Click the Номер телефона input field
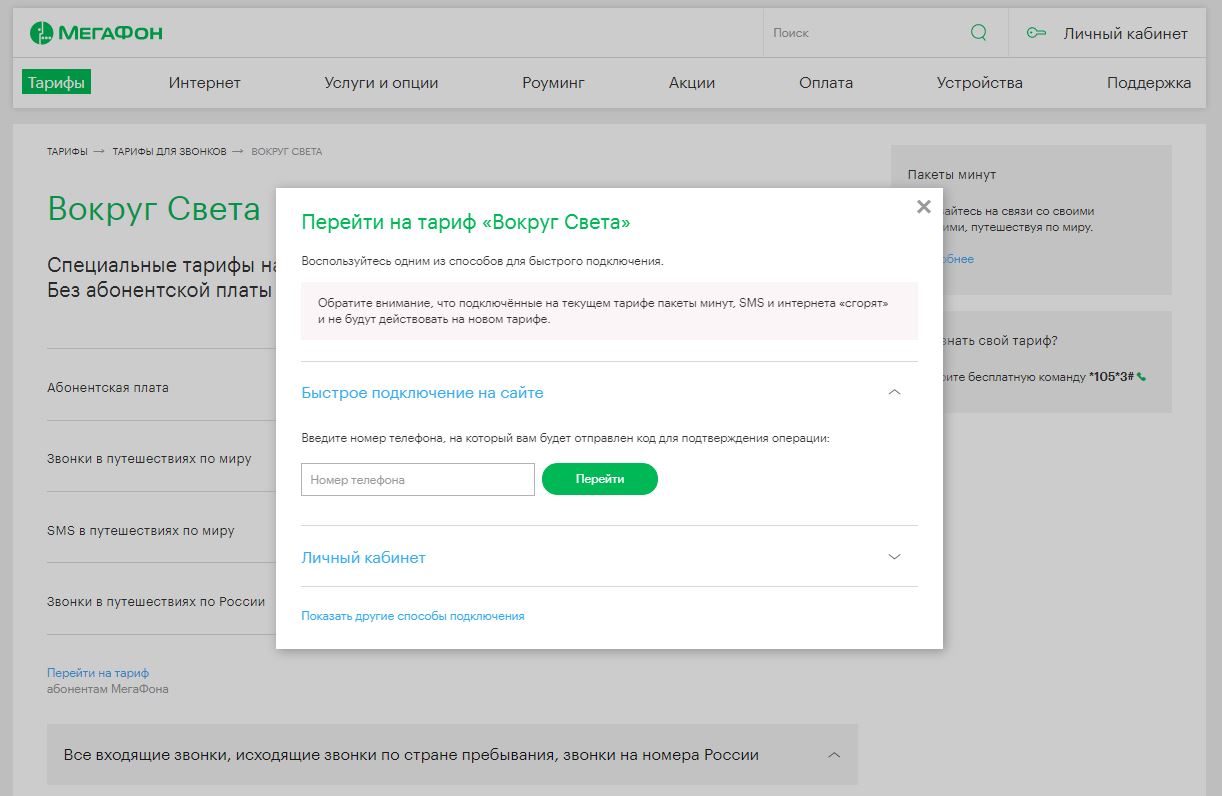 (x=417, y=480)
